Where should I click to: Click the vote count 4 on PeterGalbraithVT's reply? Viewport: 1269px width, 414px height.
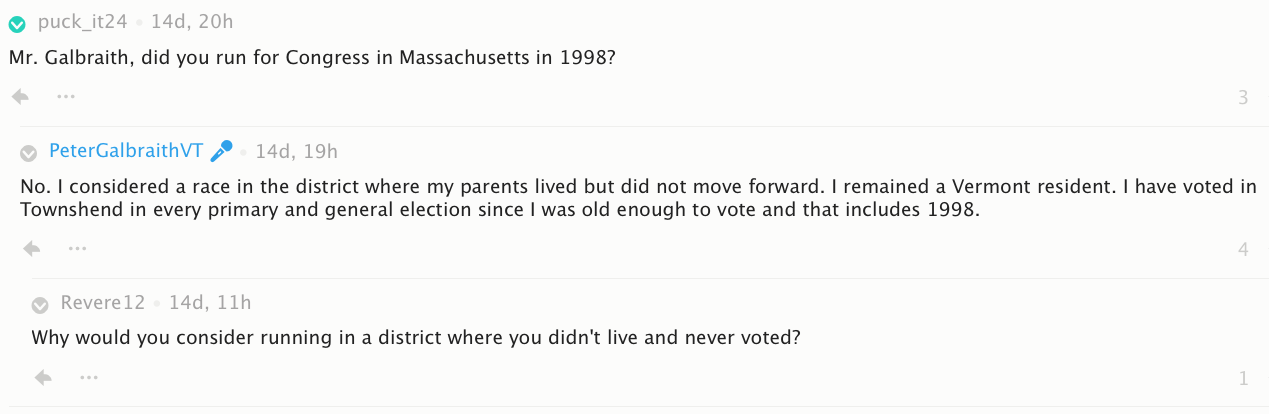[1243, 249]
